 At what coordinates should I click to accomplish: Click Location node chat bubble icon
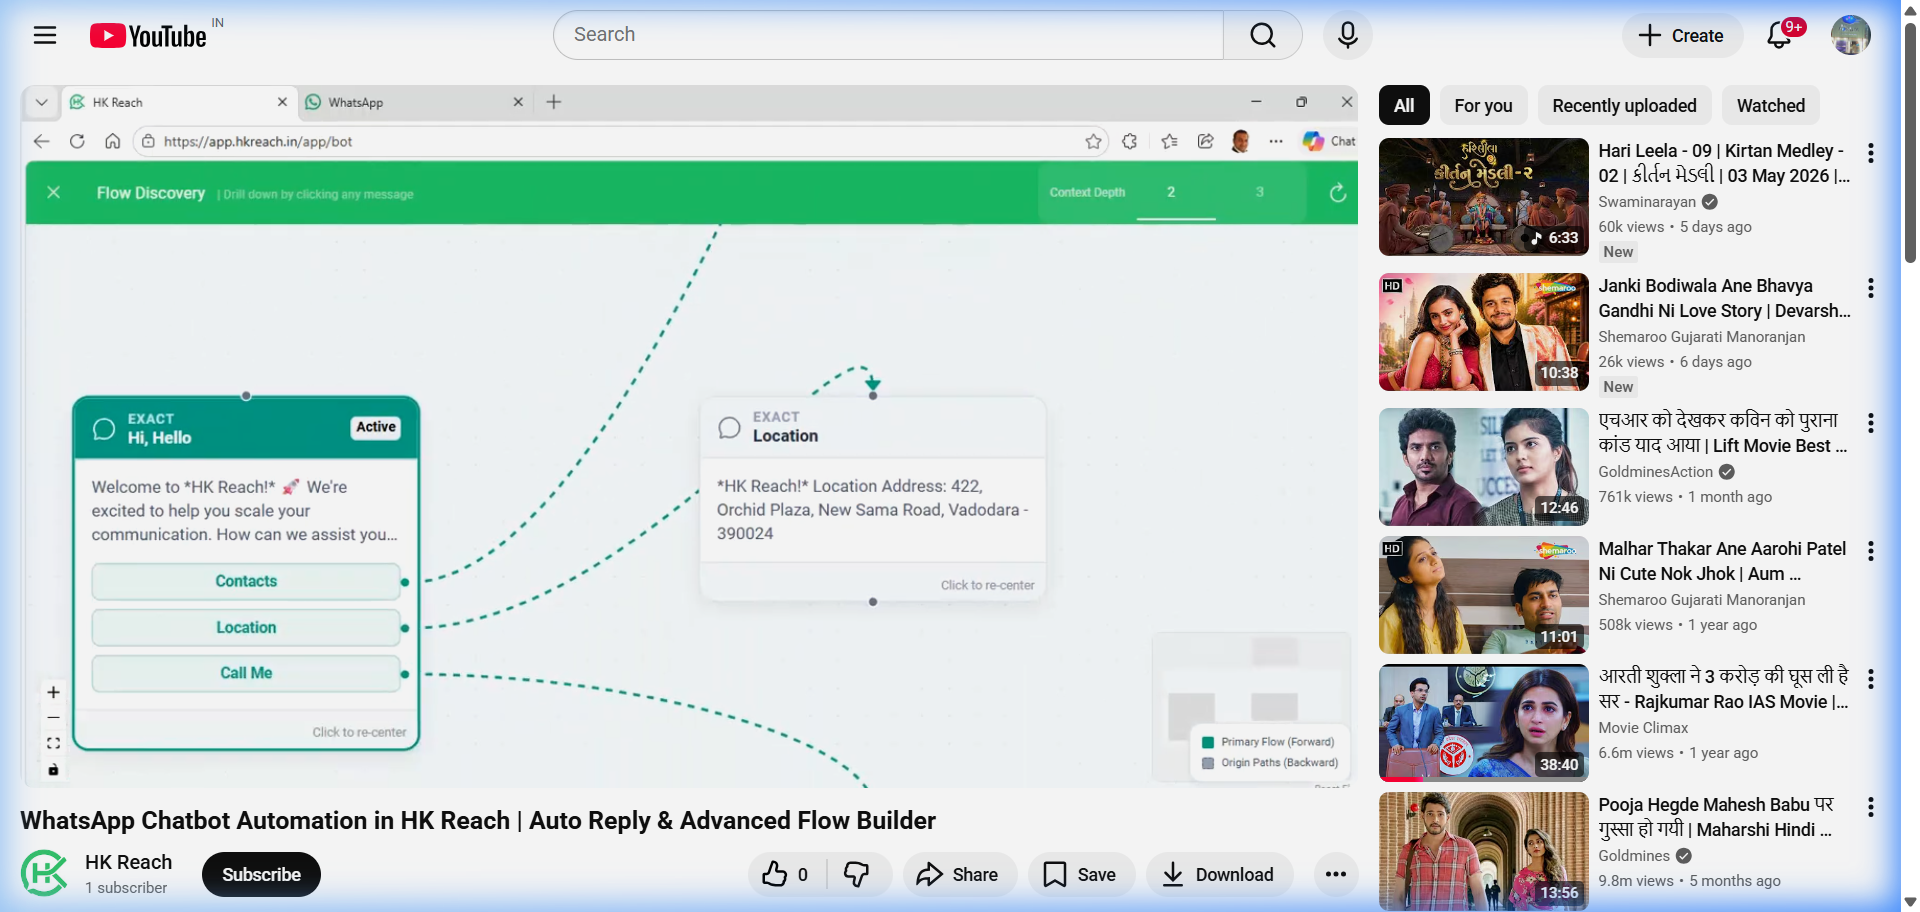[730, 428]
